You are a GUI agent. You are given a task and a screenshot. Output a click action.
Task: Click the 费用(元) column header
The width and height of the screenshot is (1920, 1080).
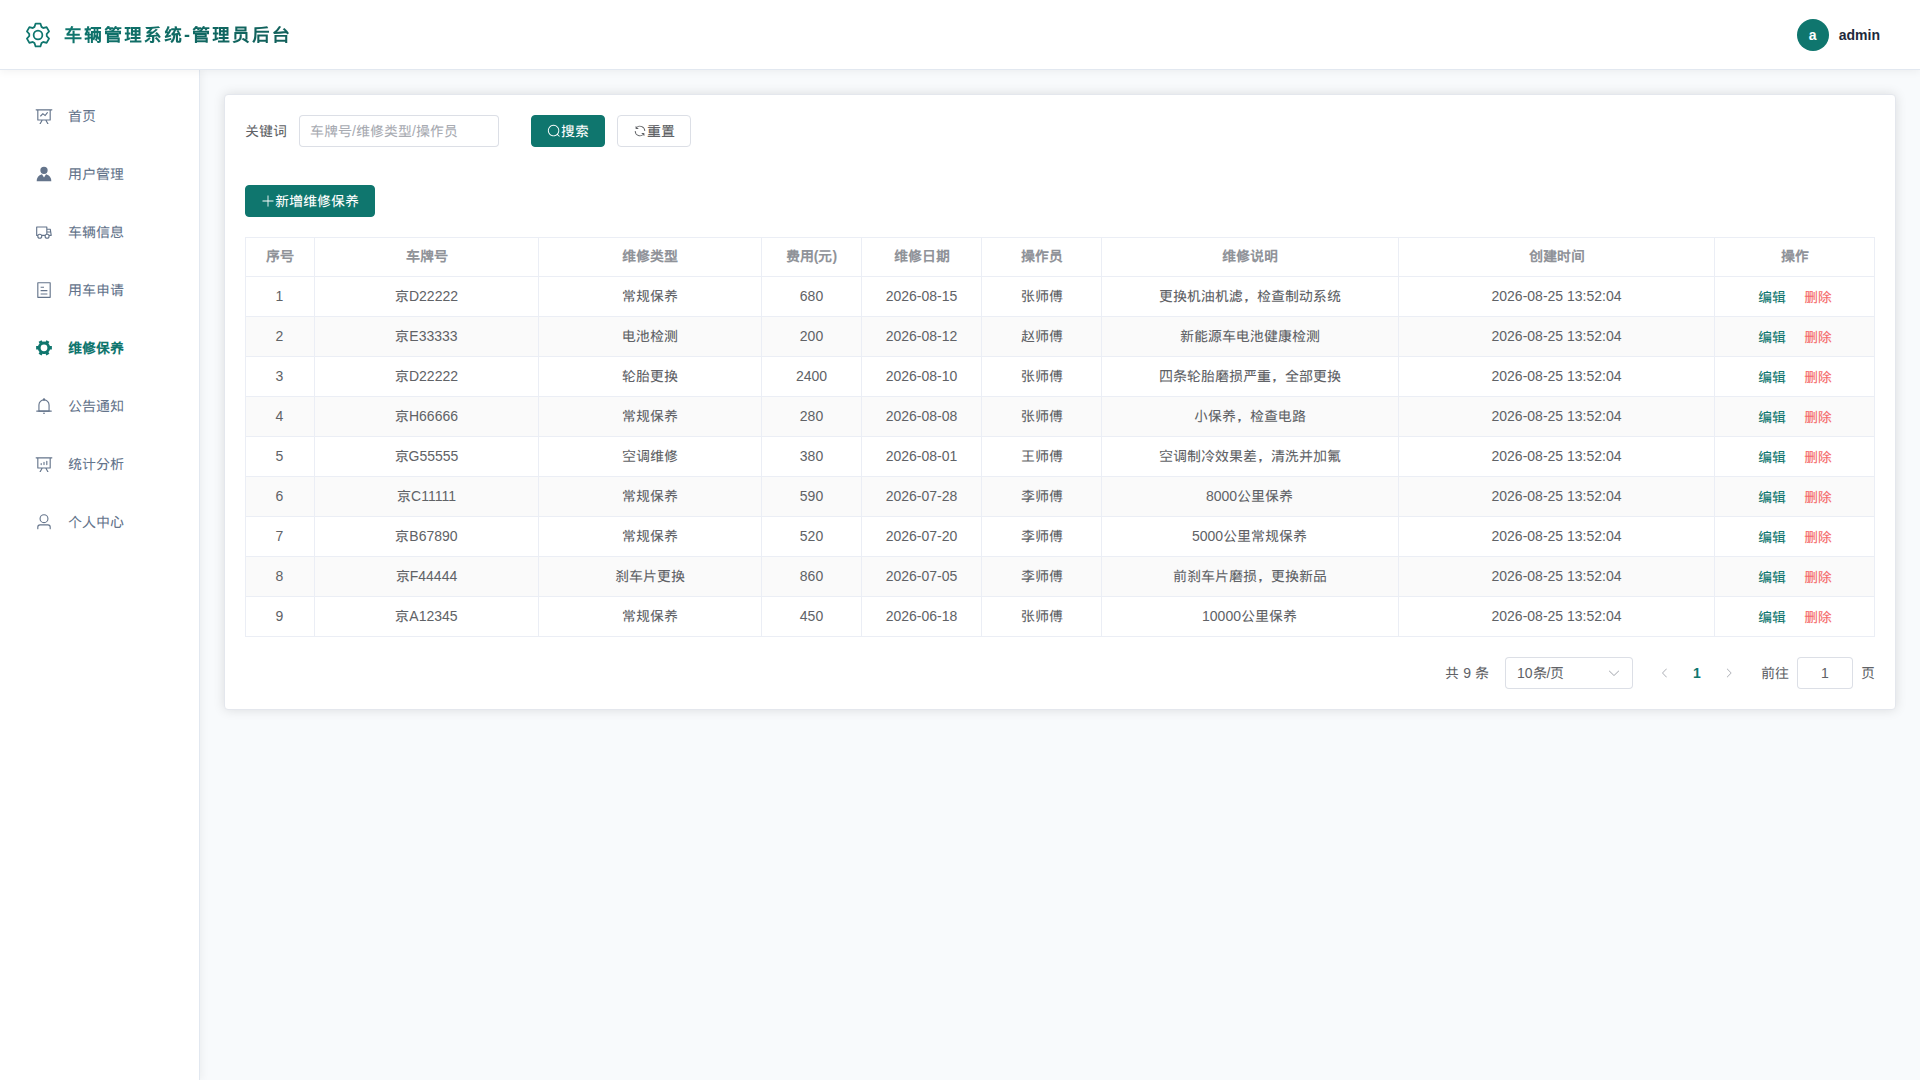[x=811, y=257]
